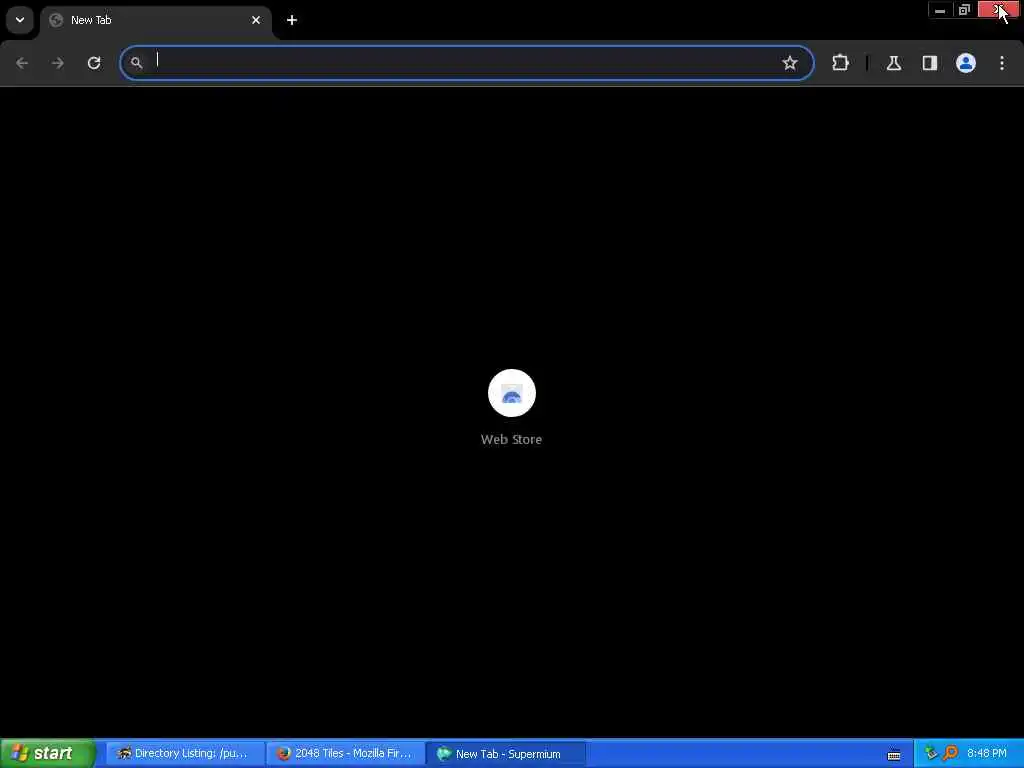This screenshot has height=768, width=1024.
Task: Click New Tab - Supermium taskbar button
Action: (x=506, y=754)
